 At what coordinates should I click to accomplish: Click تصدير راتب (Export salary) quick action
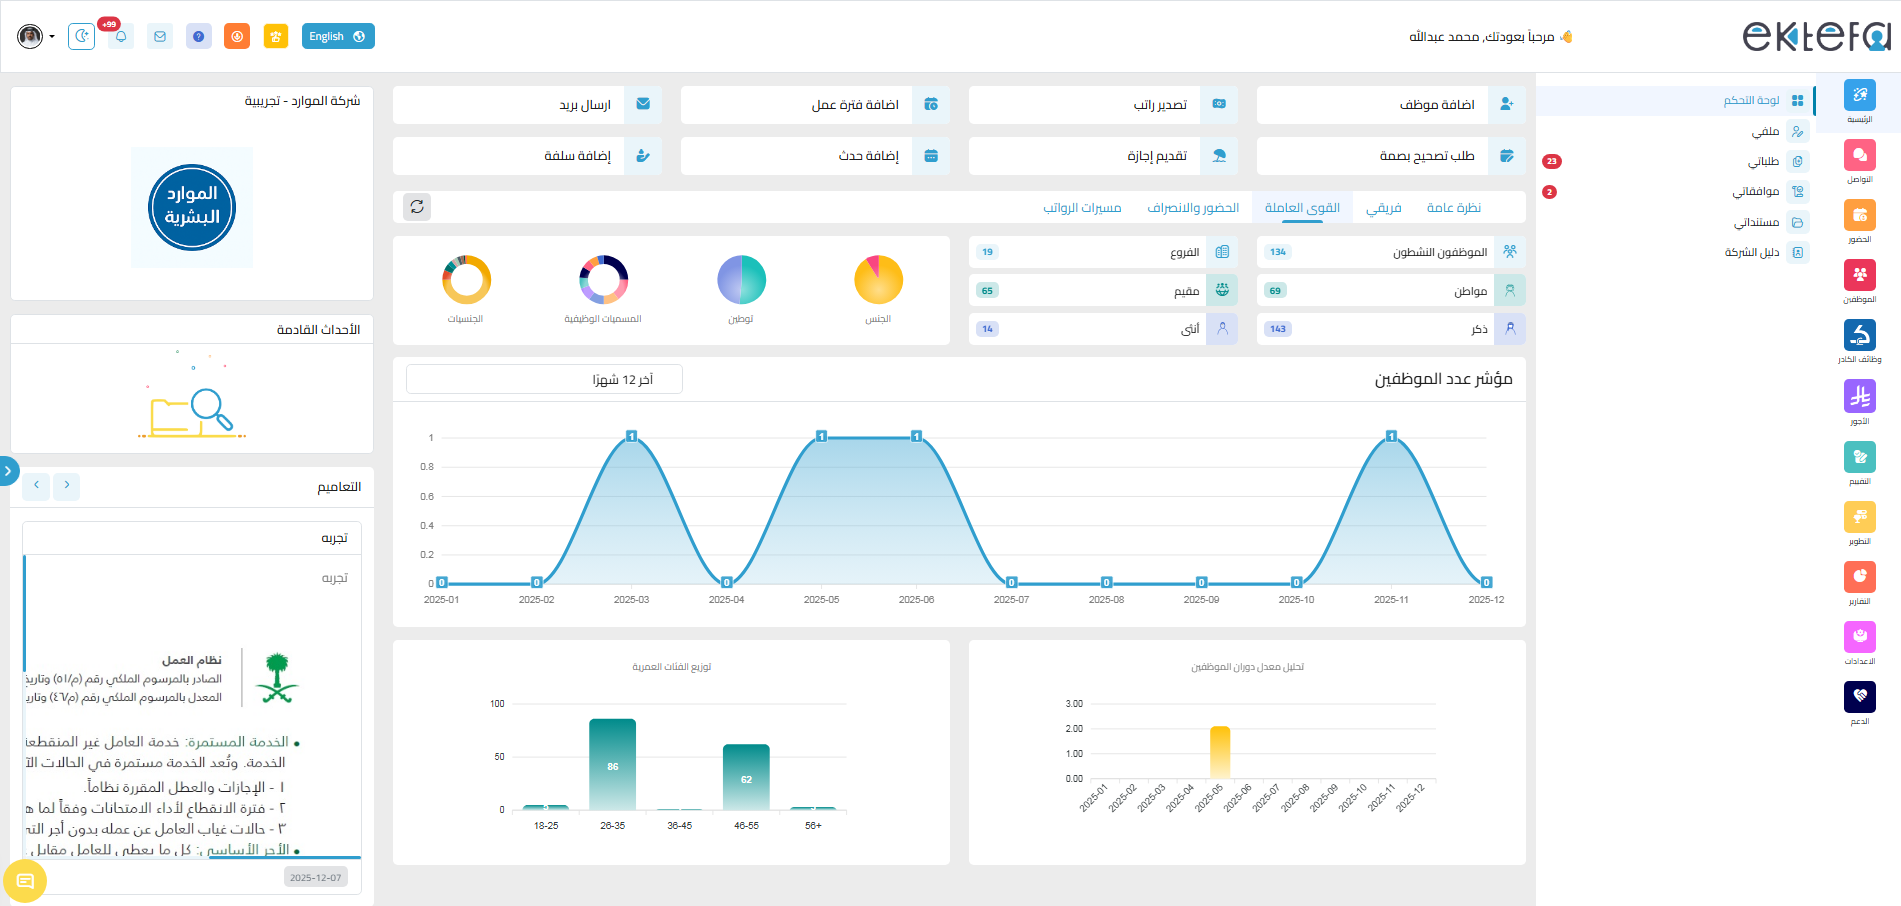(x=1103, y=104)
